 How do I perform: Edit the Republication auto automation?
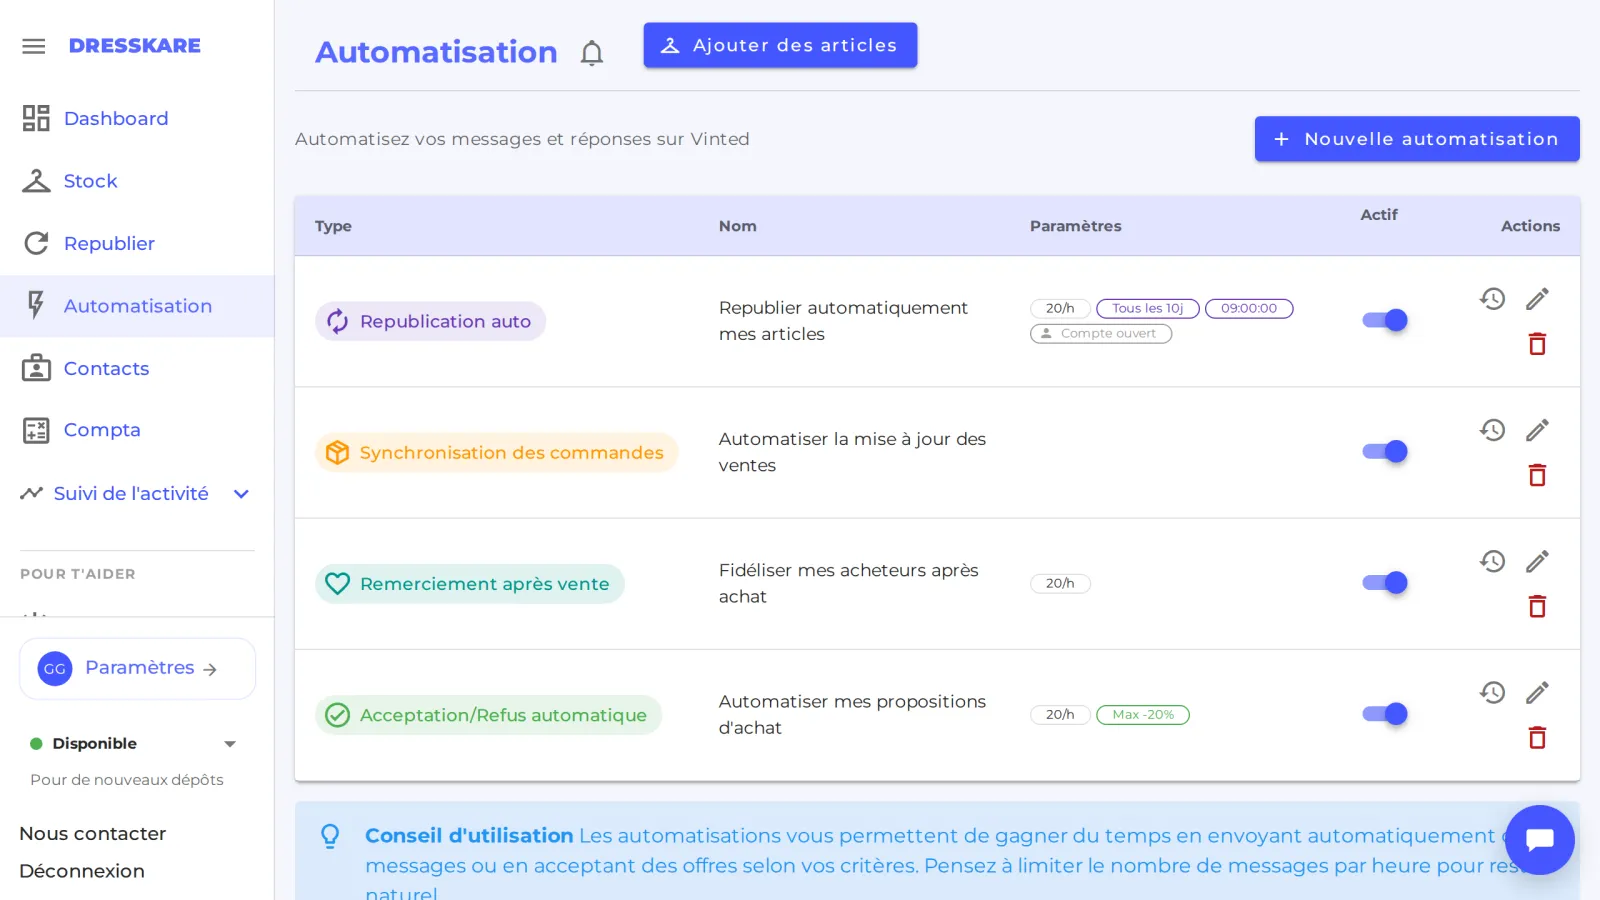tap(1537, 298)
